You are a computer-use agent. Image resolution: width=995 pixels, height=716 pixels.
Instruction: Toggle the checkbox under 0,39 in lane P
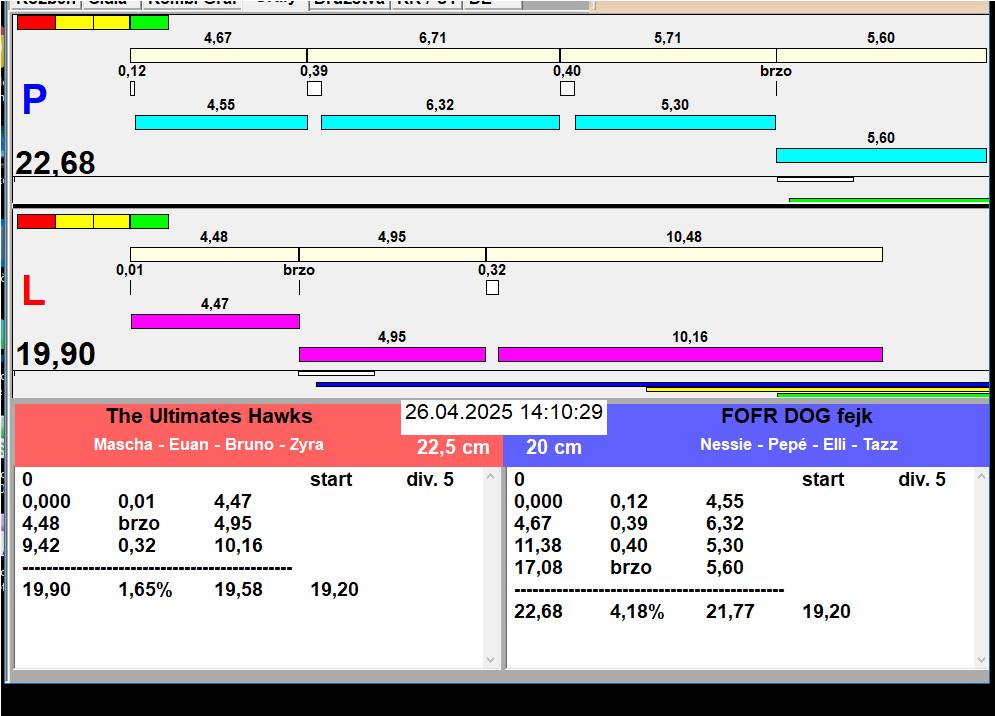click(x=314, y=88)
